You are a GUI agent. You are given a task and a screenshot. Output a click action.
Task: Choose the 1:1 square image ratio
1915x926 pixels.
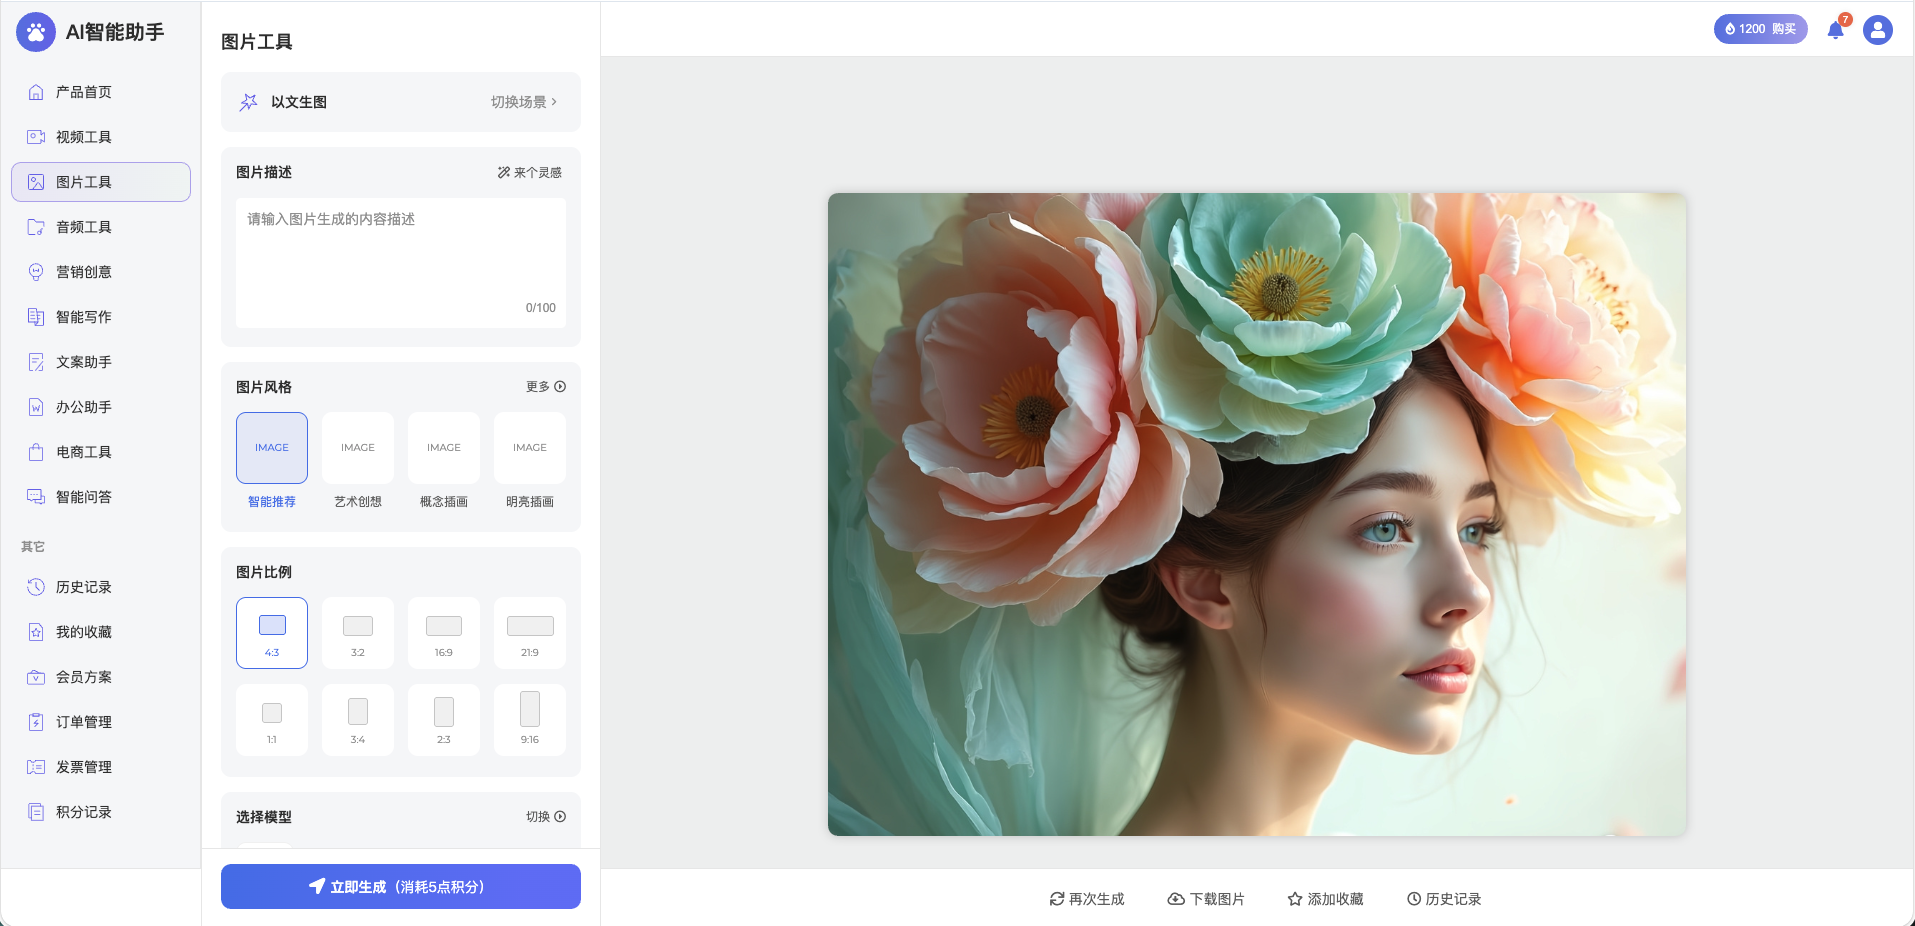[x=272, y=720]
